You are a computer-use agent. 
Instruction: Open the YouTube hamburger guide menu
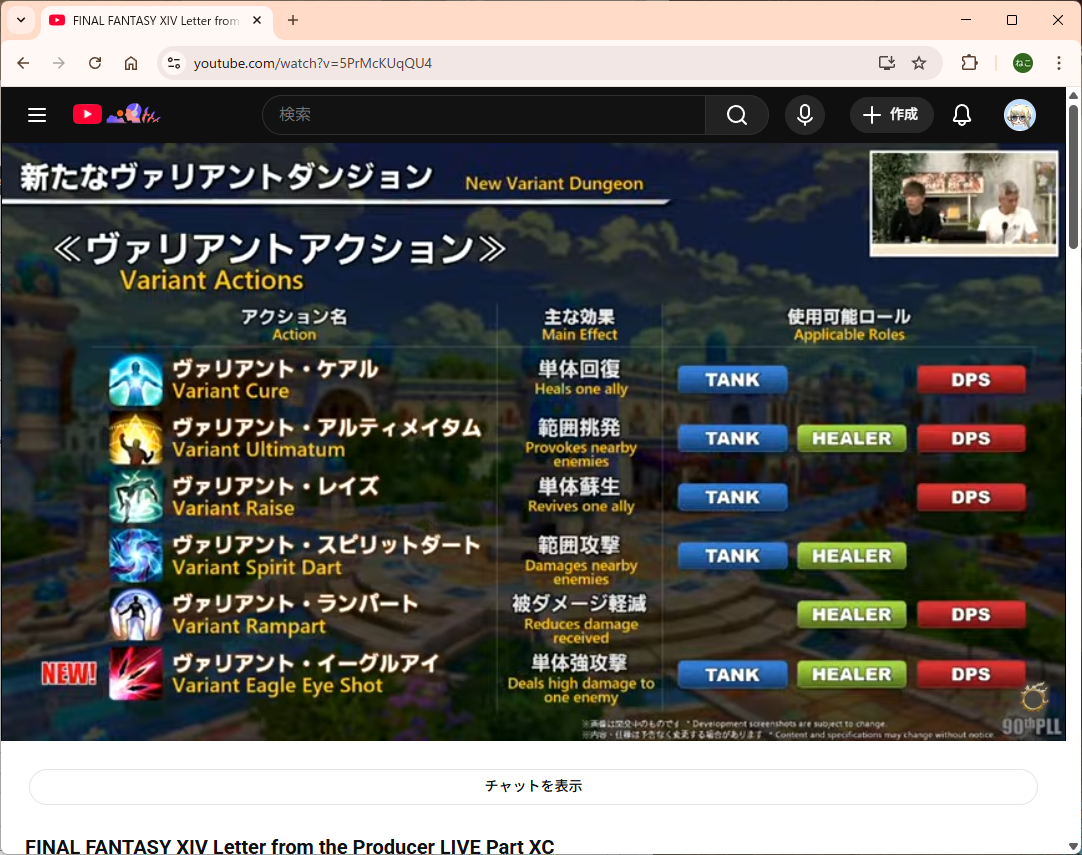37,115
